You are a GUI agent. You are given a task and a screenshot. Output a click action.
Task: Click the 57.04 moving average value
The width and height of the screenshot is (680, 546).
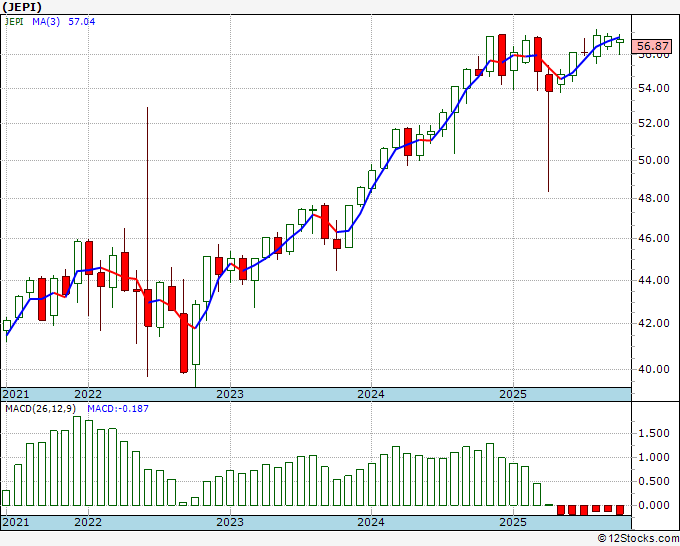tap(82, 21)
